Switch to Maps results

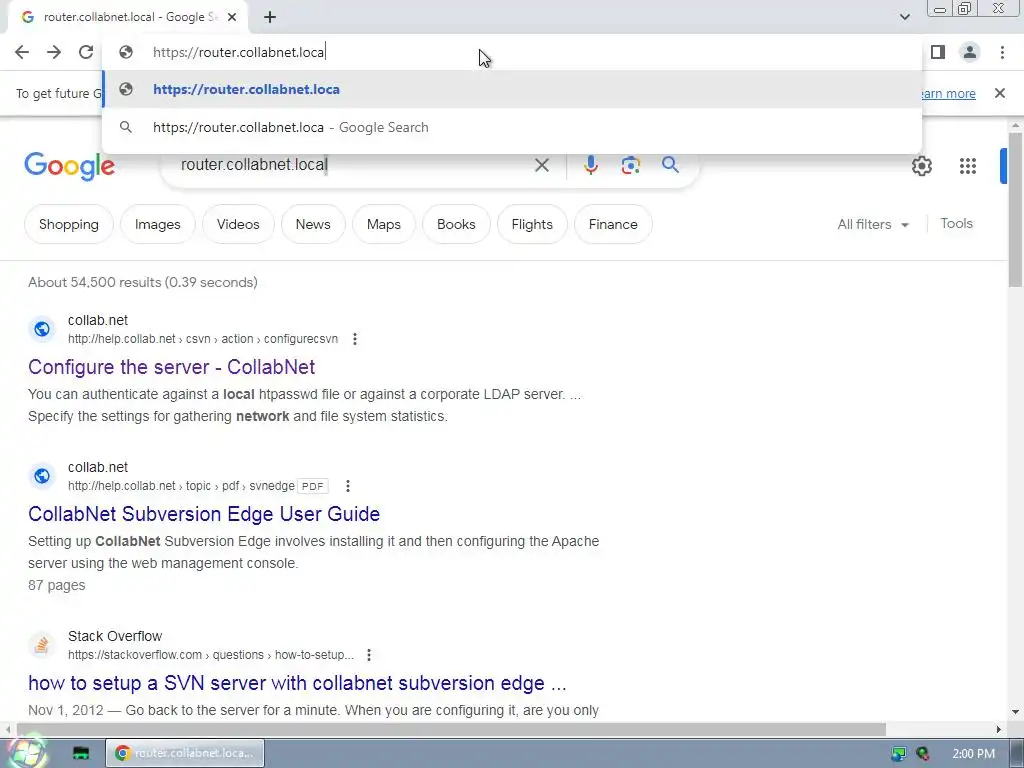point(383,224)
